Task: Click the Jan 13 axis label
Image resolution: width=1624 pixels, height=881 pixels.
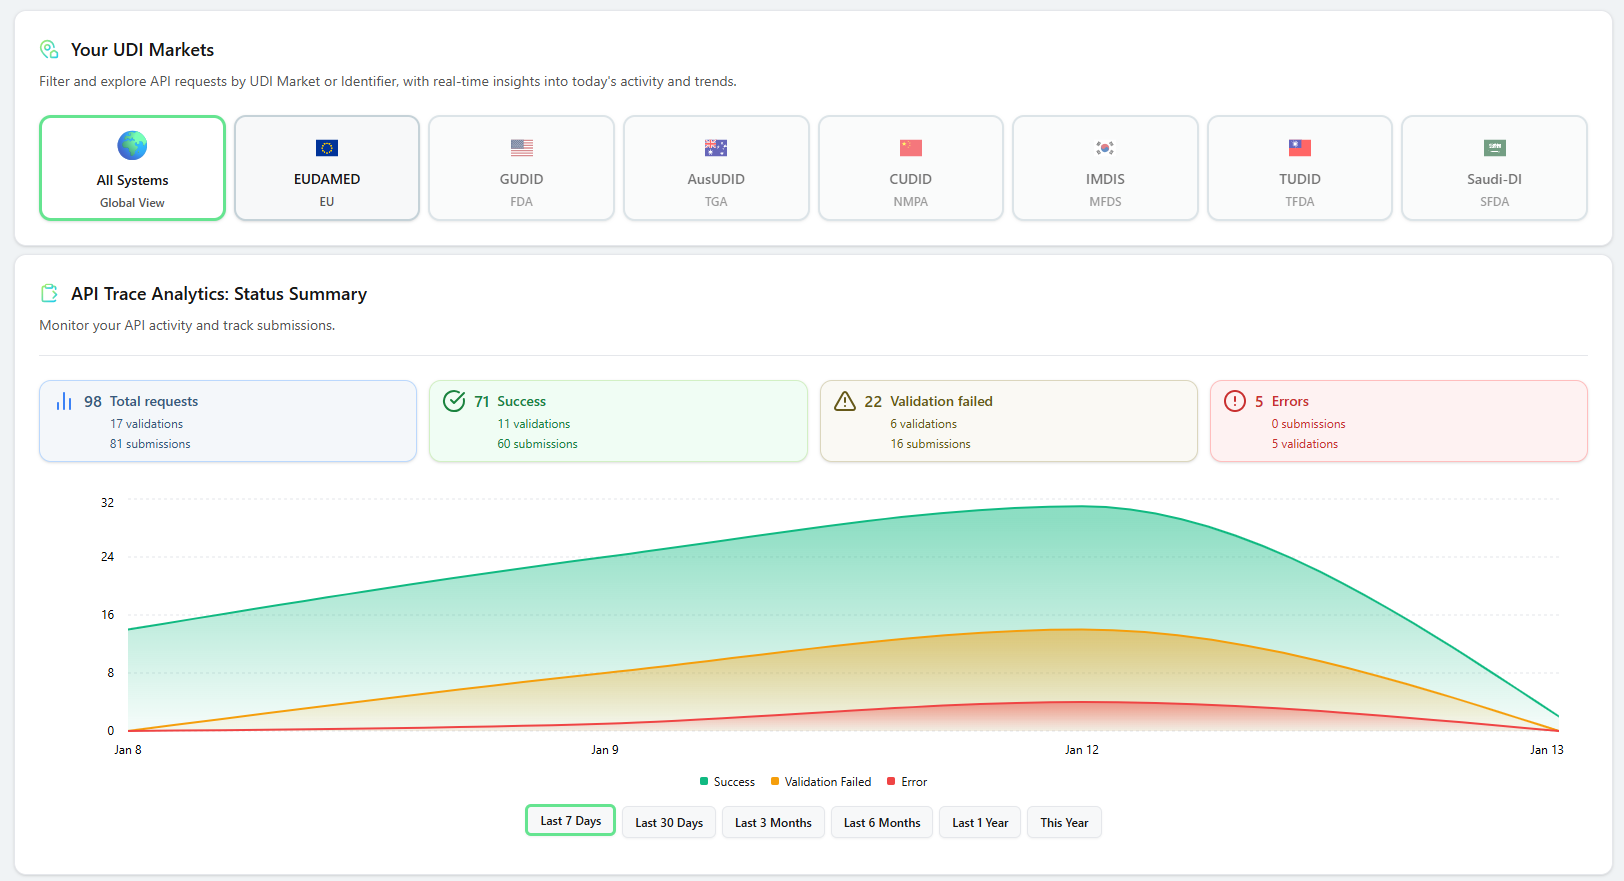Action: coord(1547,750)
